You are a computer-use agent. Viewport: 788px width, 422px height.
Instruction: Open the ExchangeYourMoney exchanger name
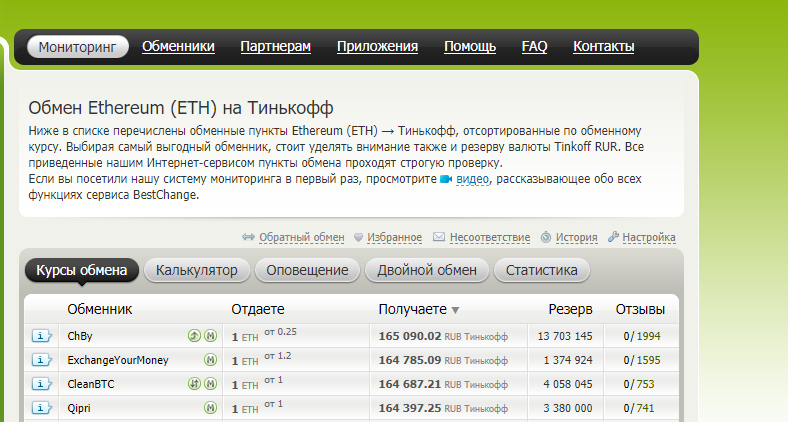point(118,360)
